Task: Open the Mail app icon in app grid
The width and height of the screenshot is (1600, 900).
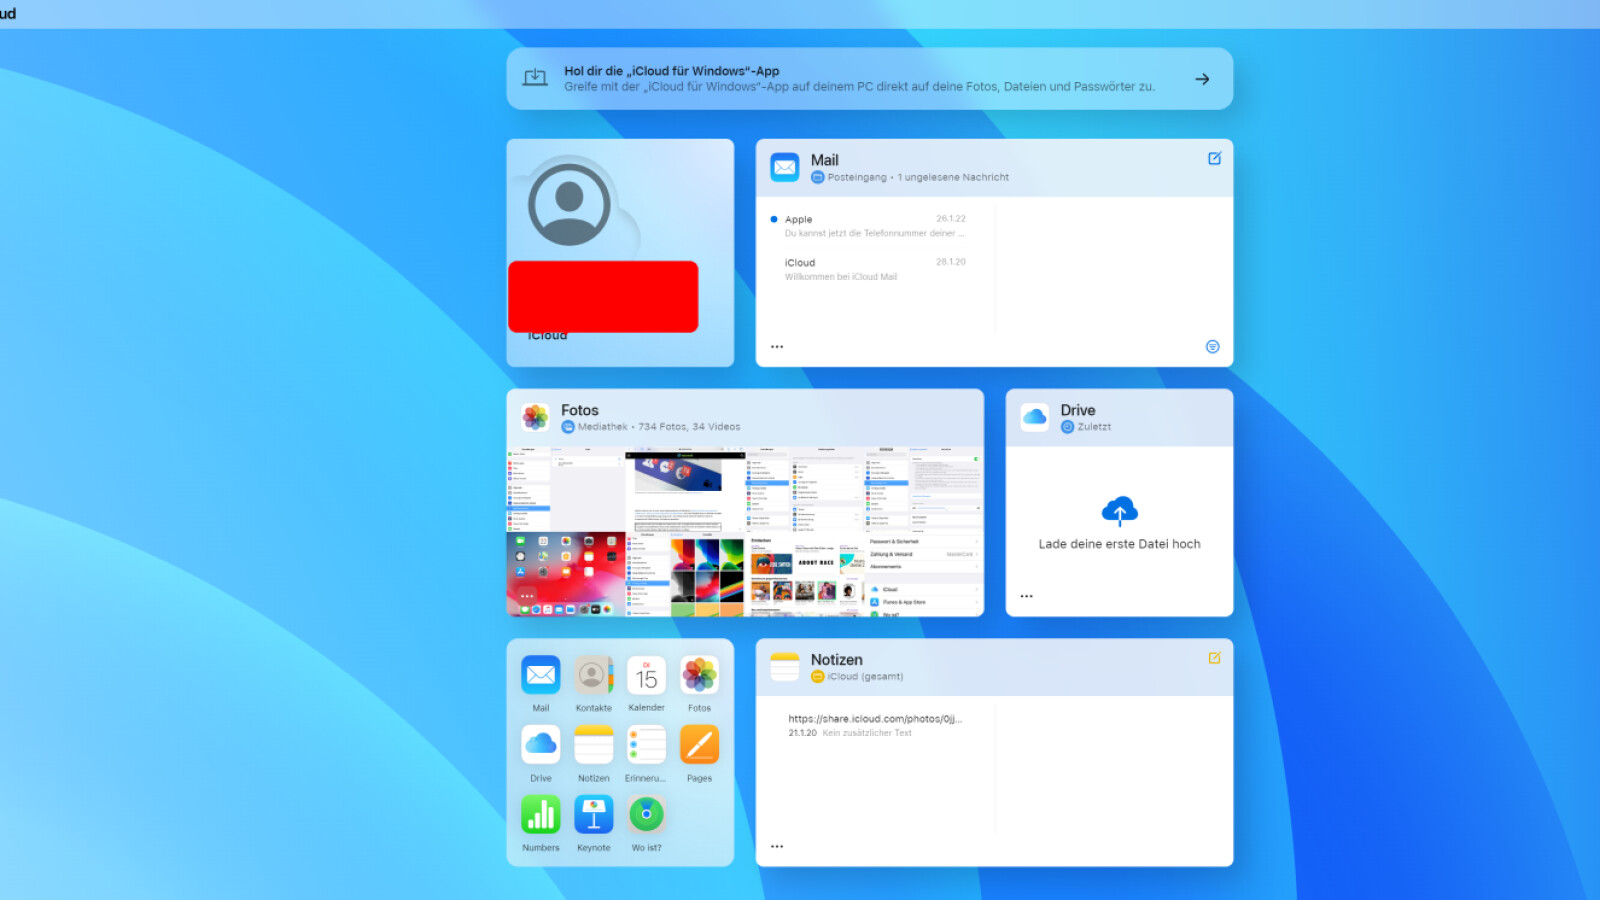Action: coord(540,676)
